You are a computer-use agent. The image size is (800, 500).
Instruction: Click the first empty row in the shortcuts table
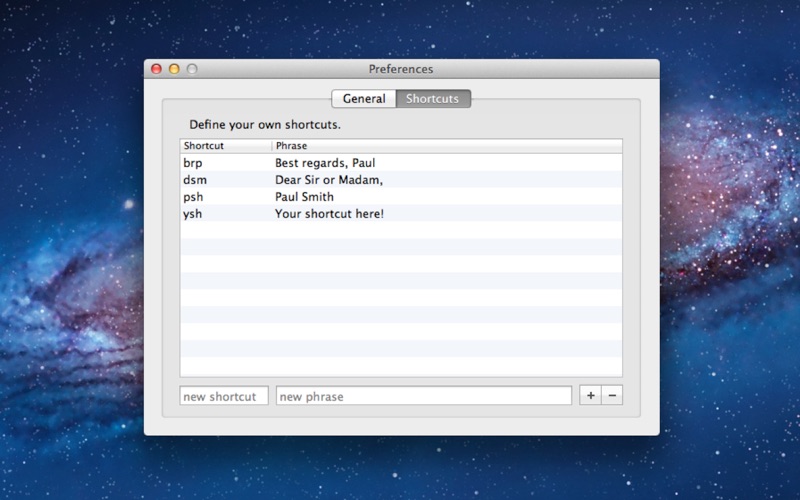[400, 231]
